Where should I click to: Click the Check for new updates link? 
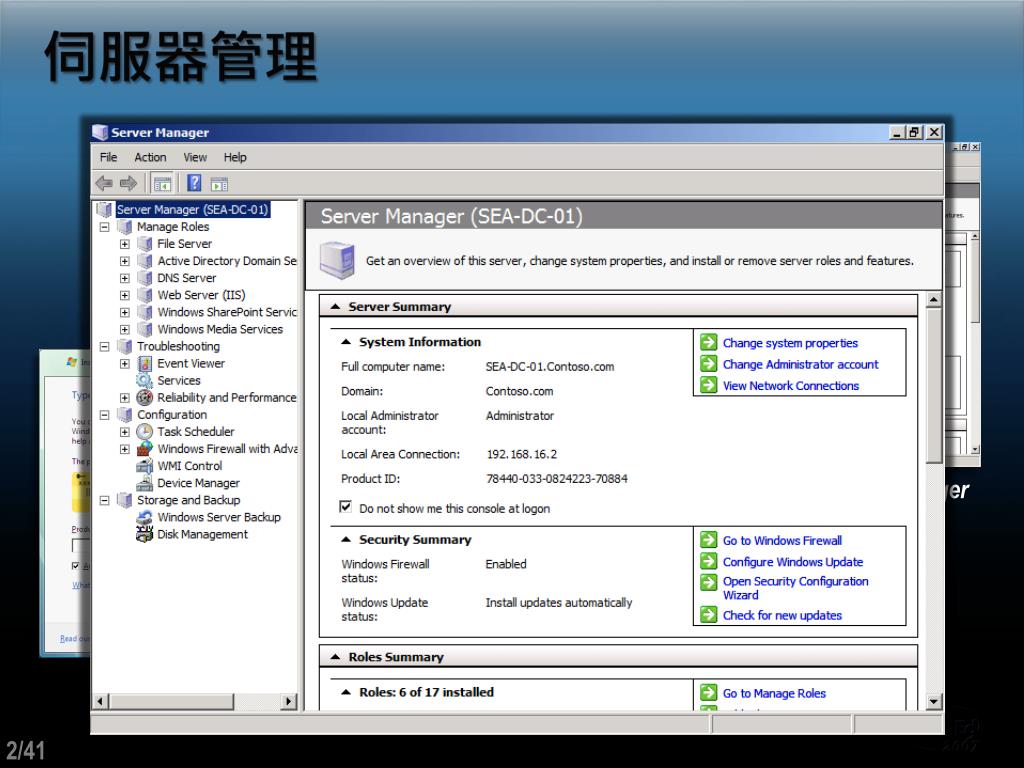[x=782, y=615]
